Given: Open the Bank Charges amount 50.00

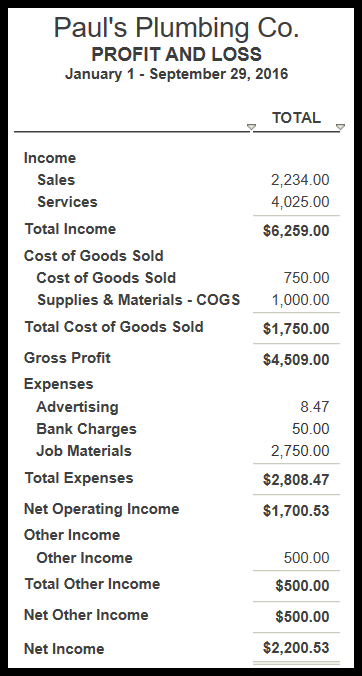Looking at the screenshot, I should pos(310,429).
